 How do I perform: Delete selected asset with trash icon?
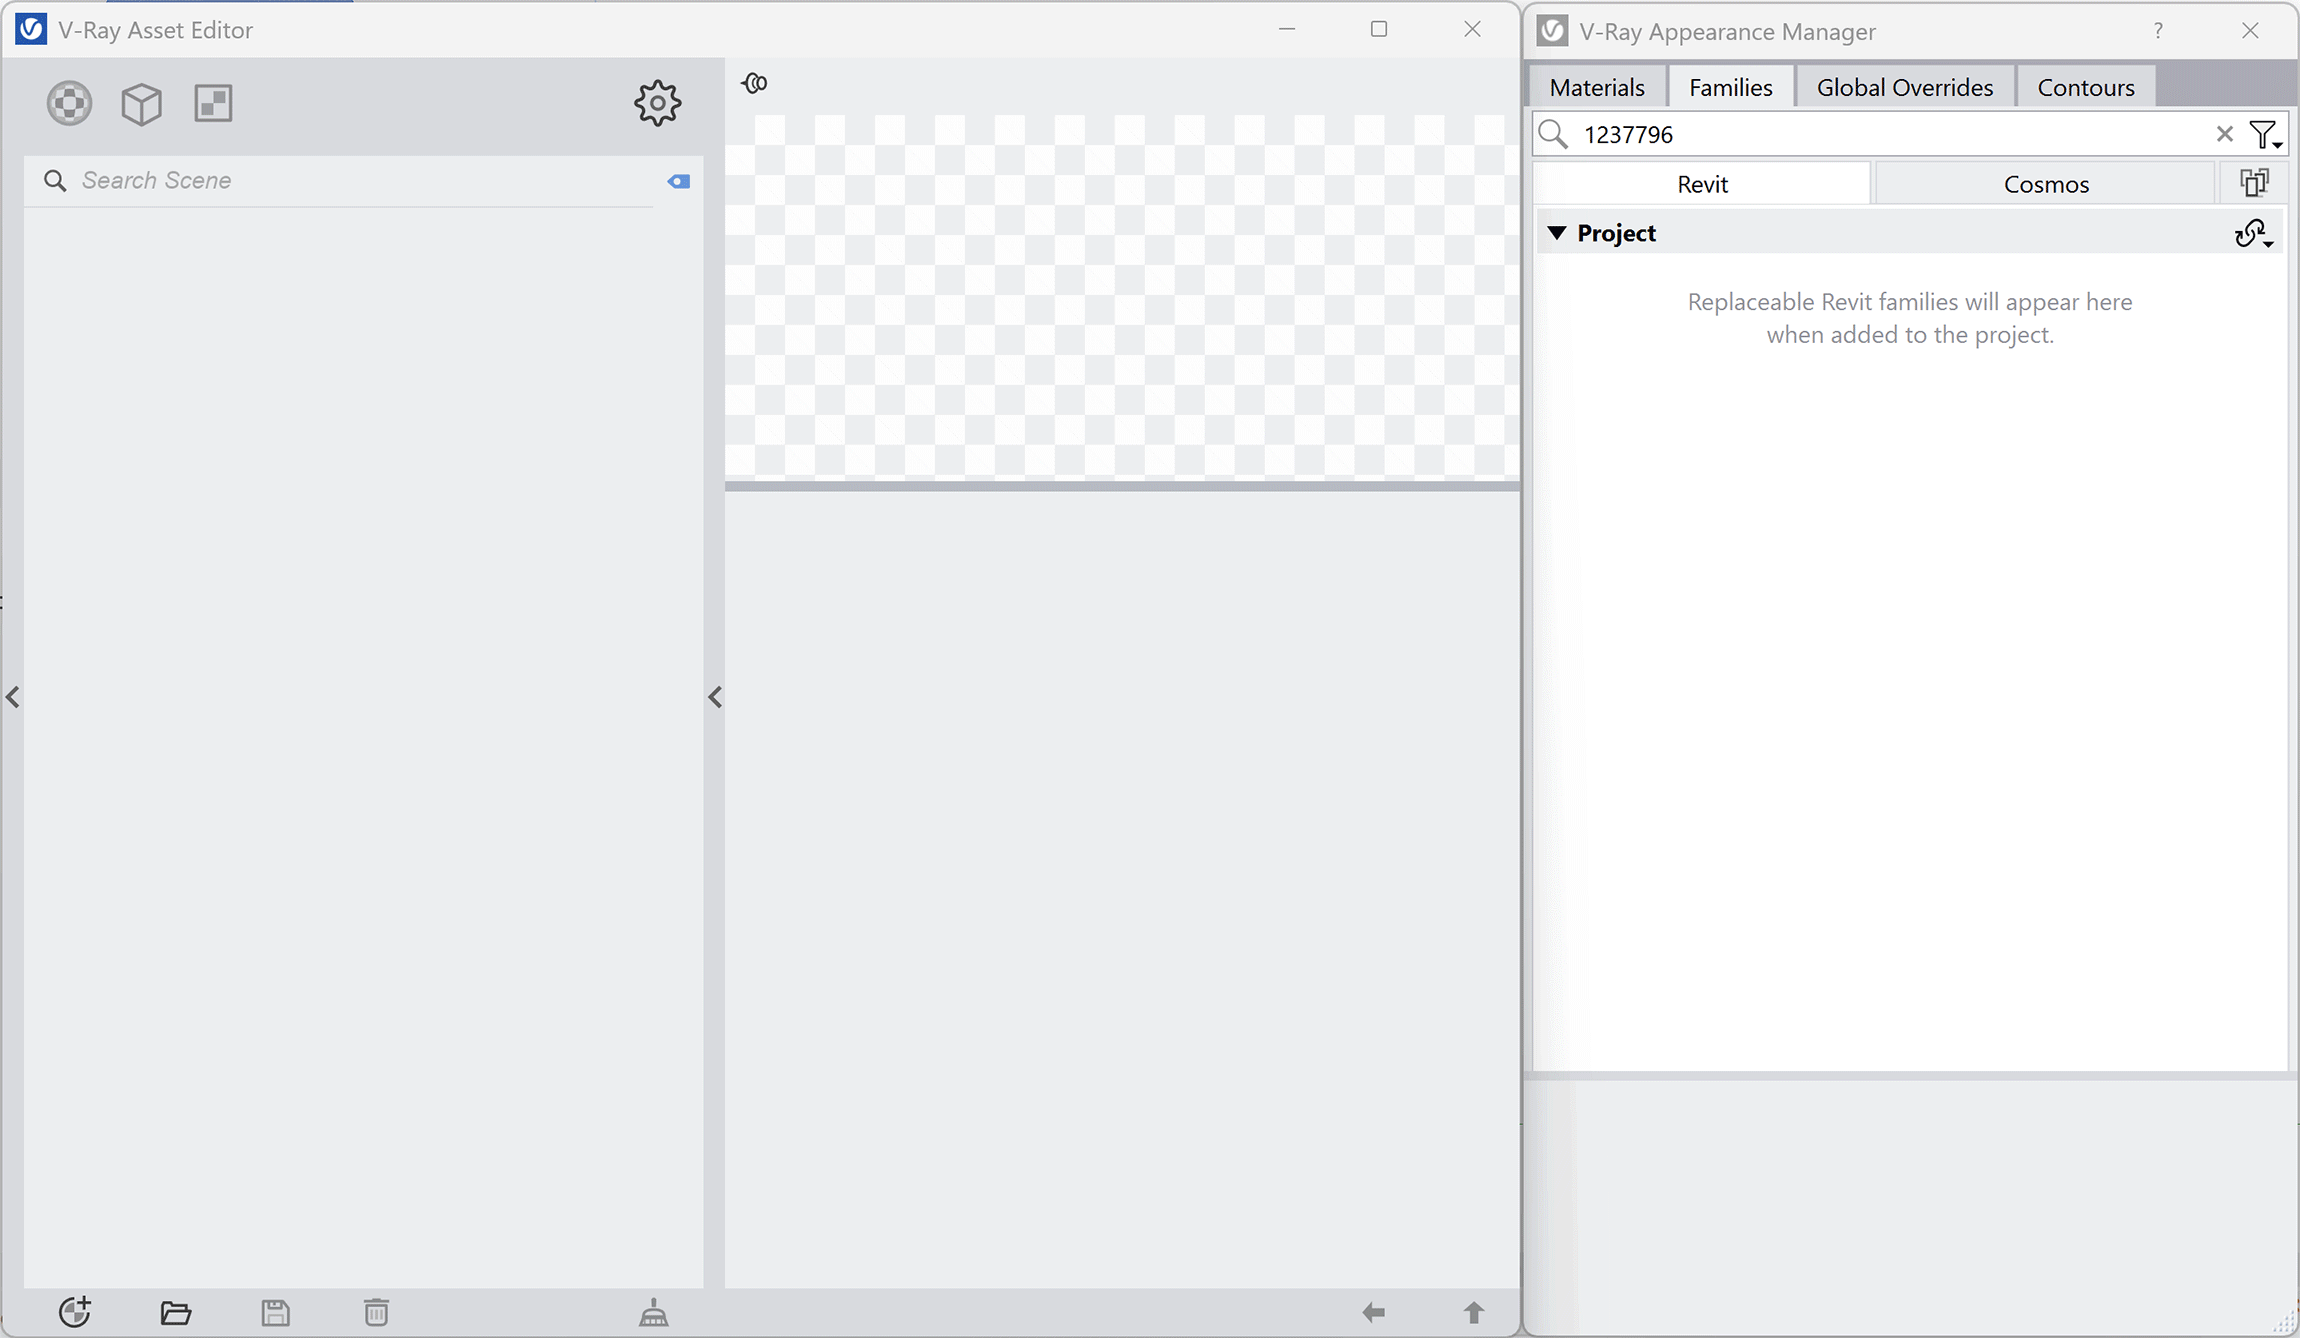376,1312
